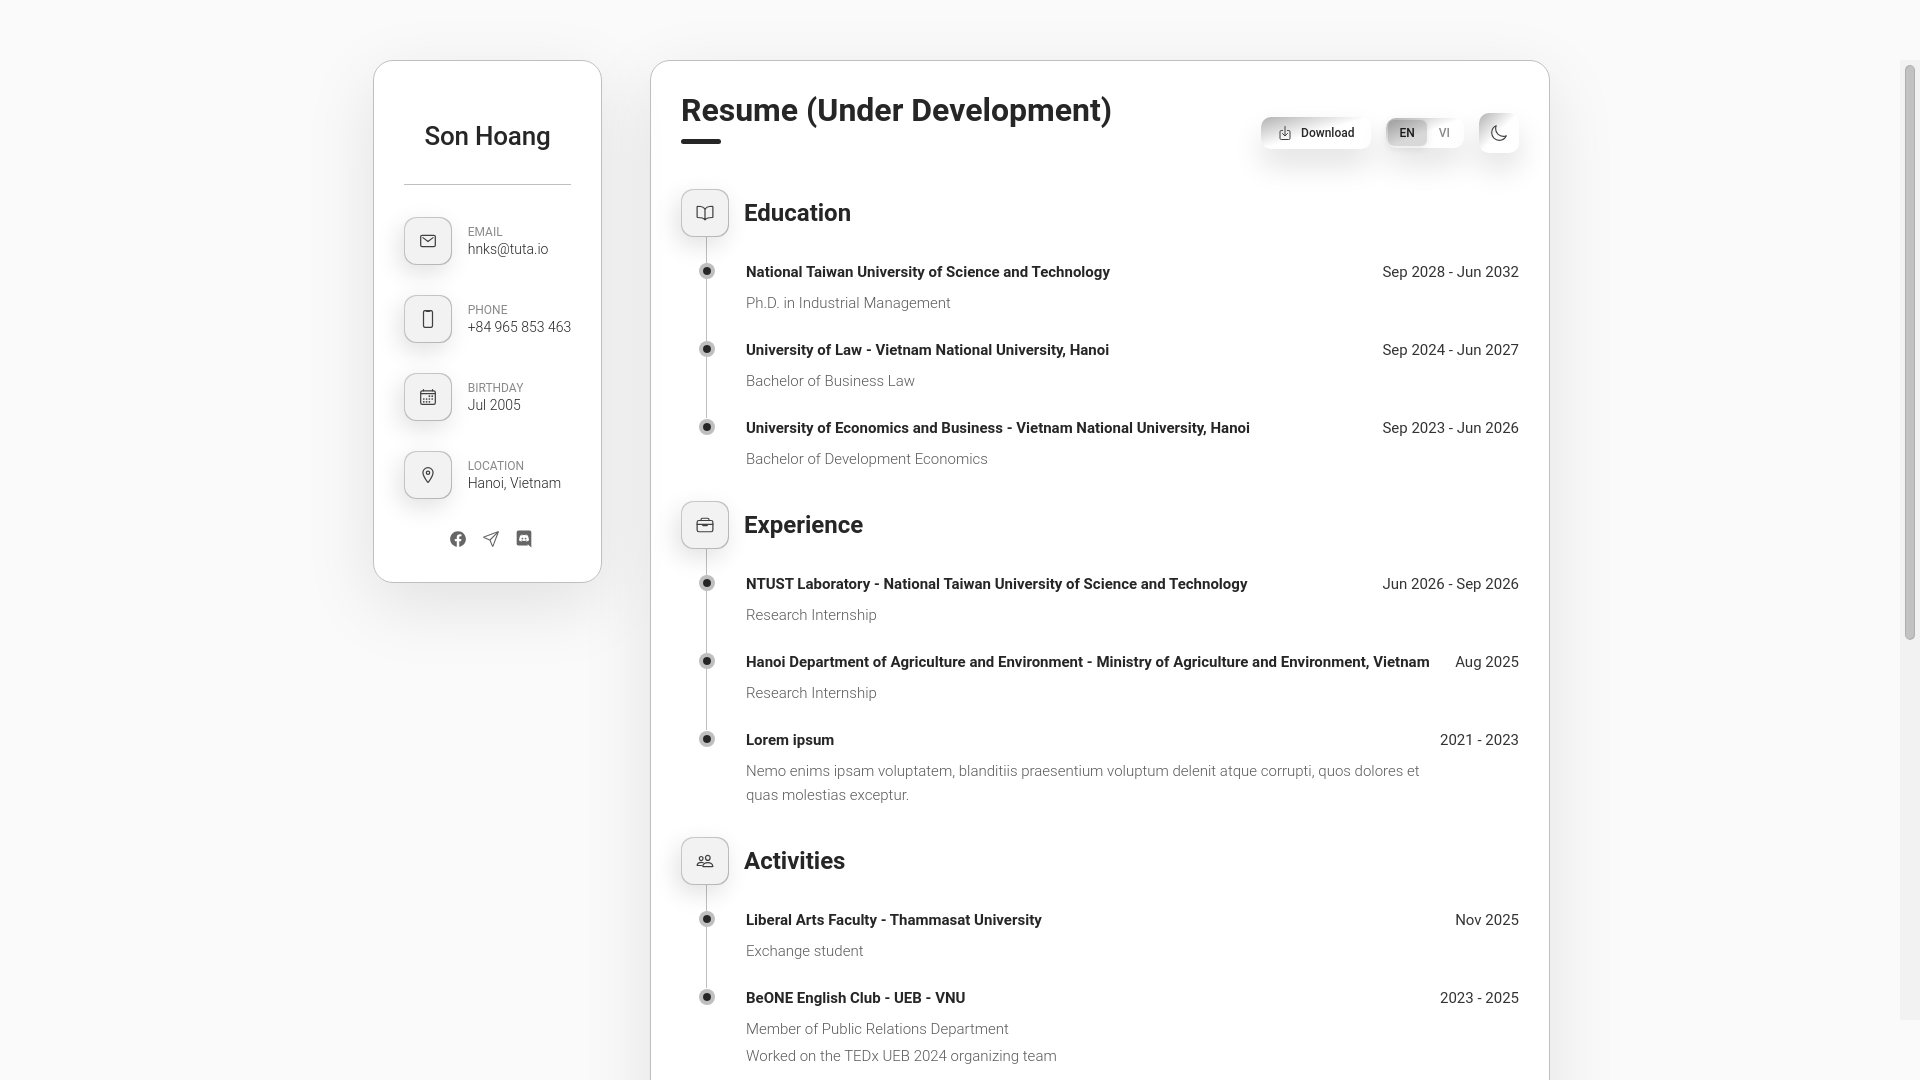The image size is (1920, 1080).
Task: Click Ph.D. in Industrial Management text
Action: [x=848, y=303]
